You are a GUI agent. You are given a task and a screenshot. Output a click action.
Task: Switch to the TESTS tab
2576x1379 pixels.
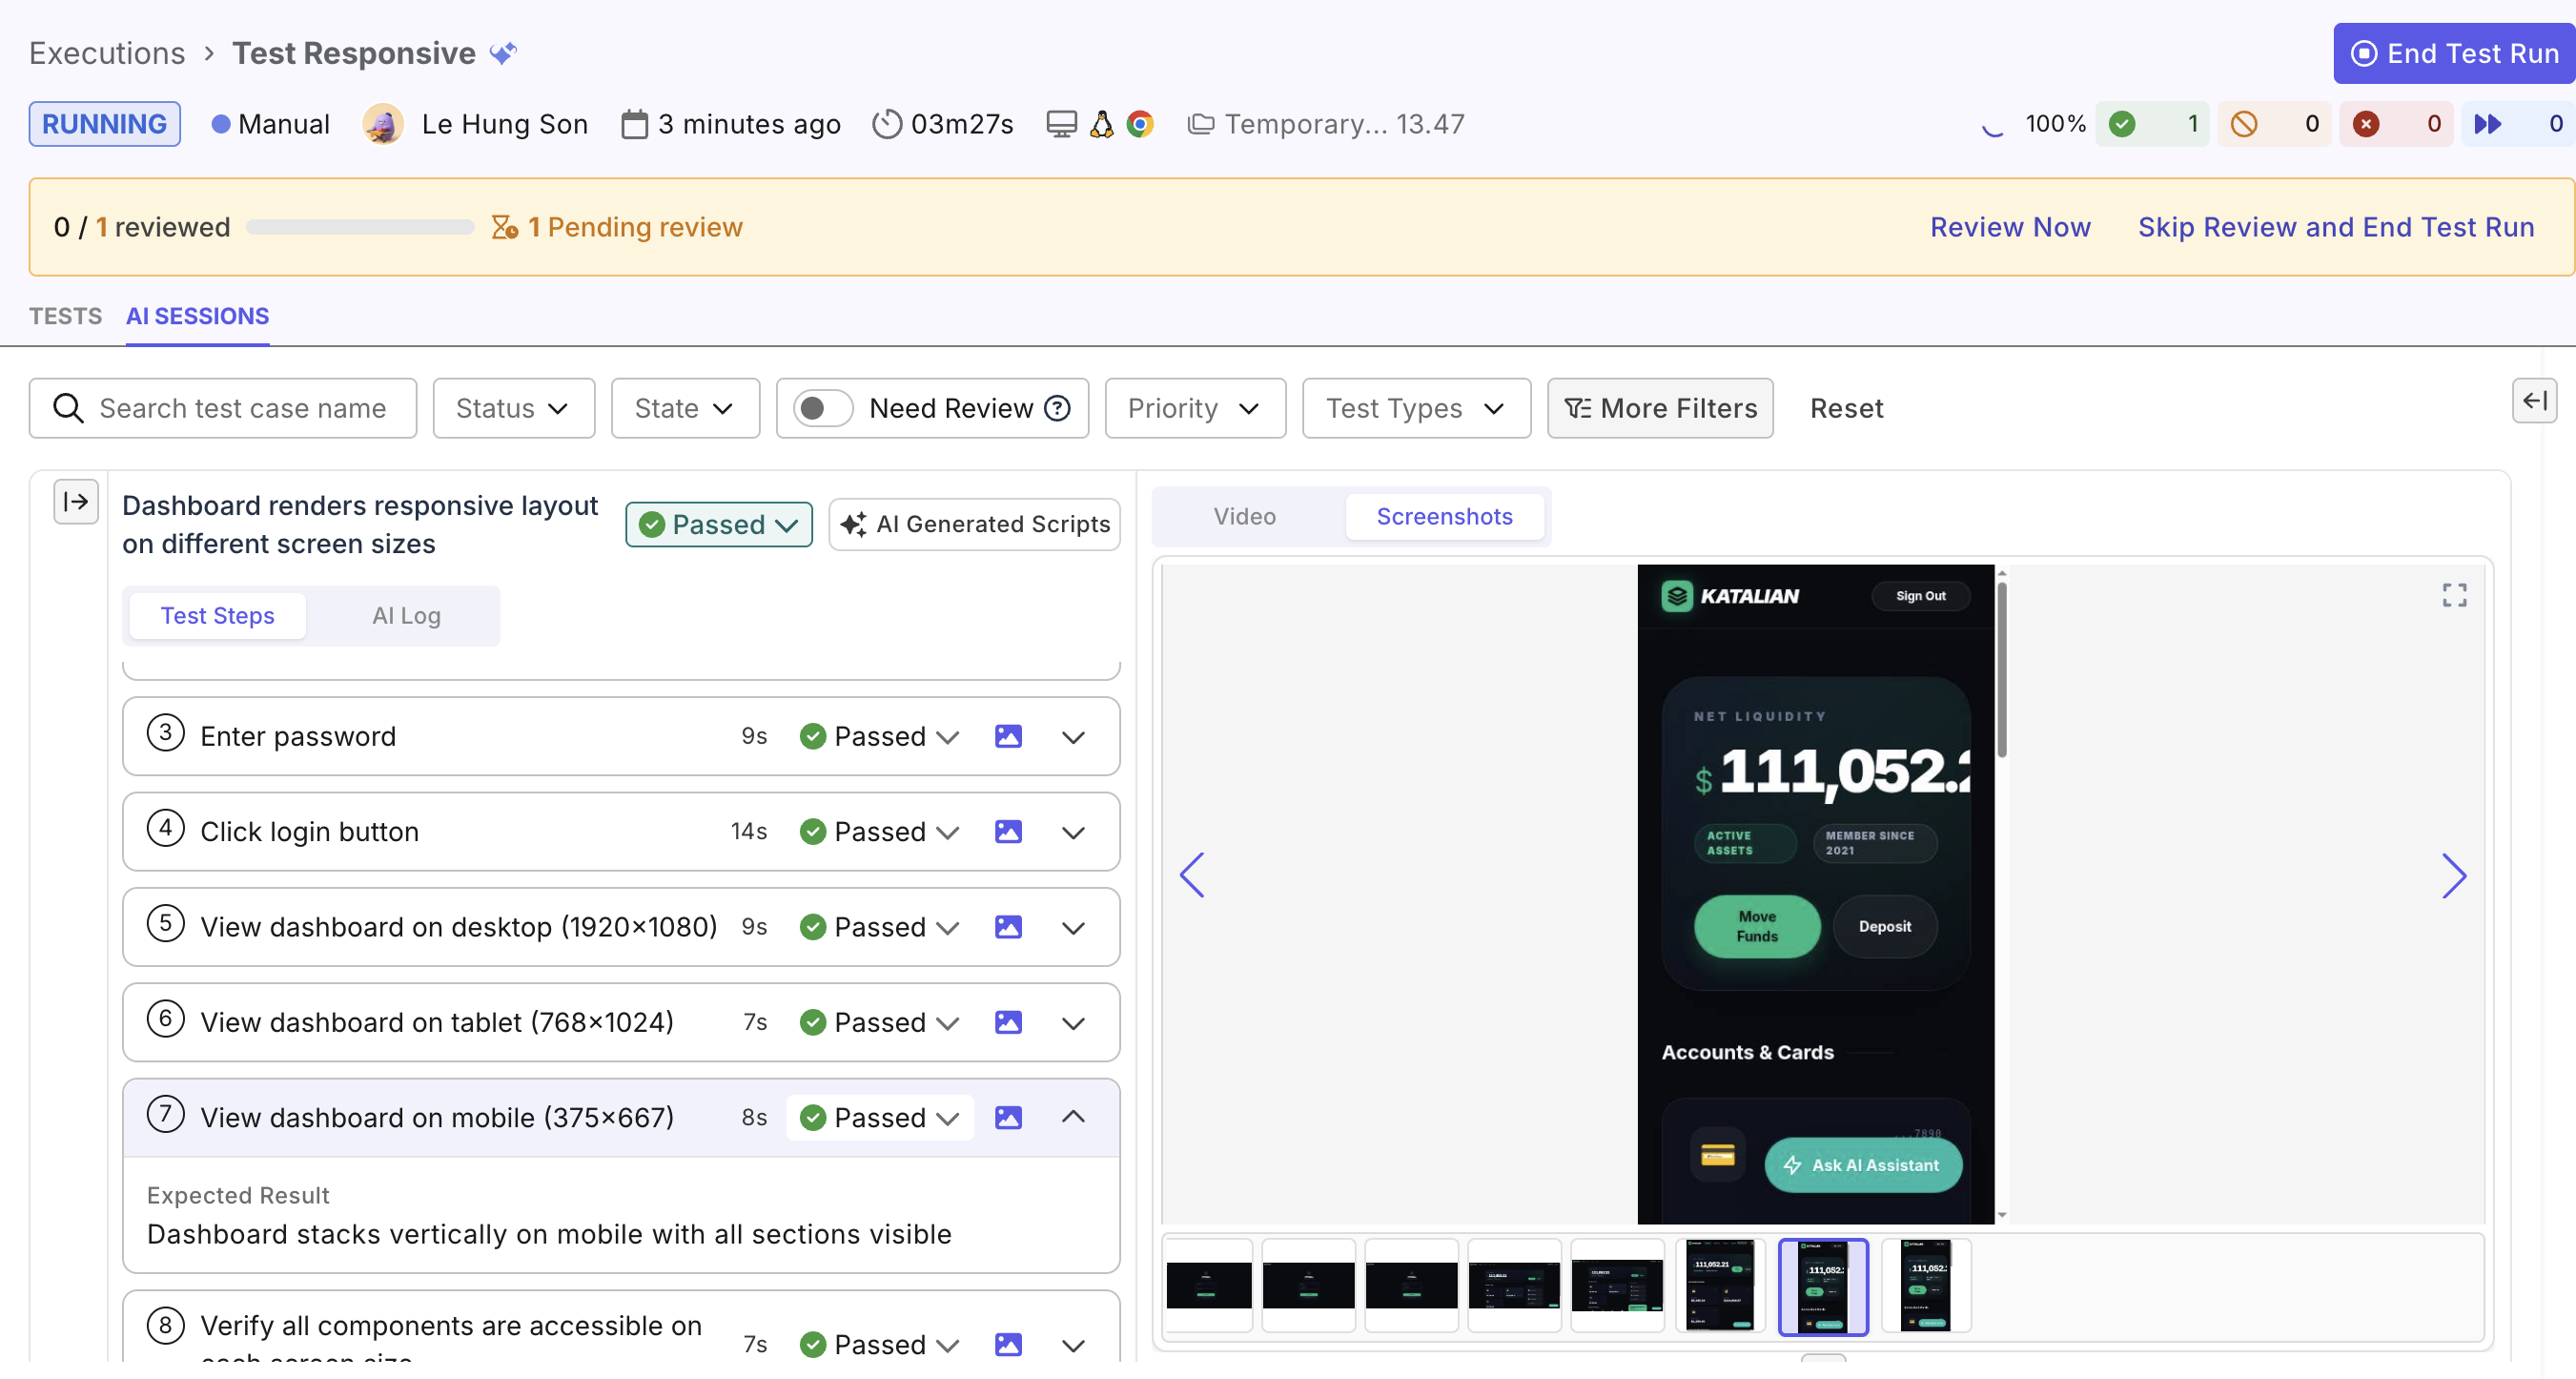tap(65, 316)
